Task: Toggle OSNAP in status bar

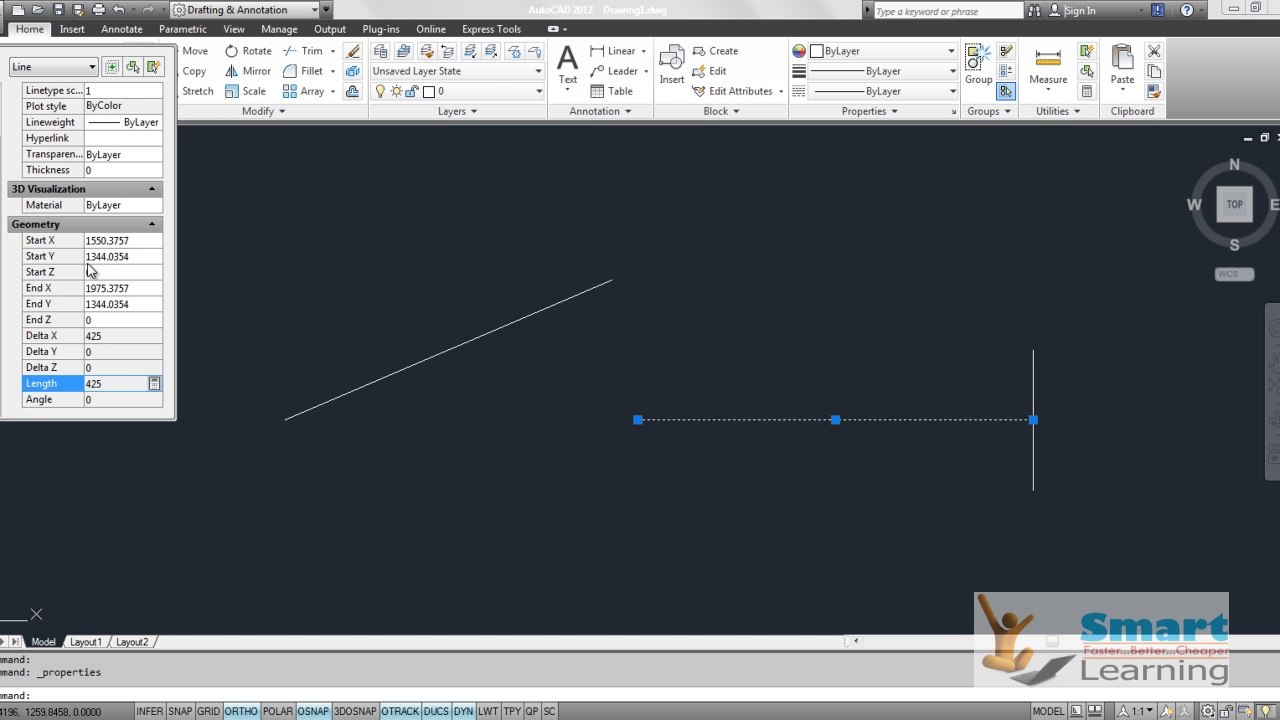Action: (313, 711)
